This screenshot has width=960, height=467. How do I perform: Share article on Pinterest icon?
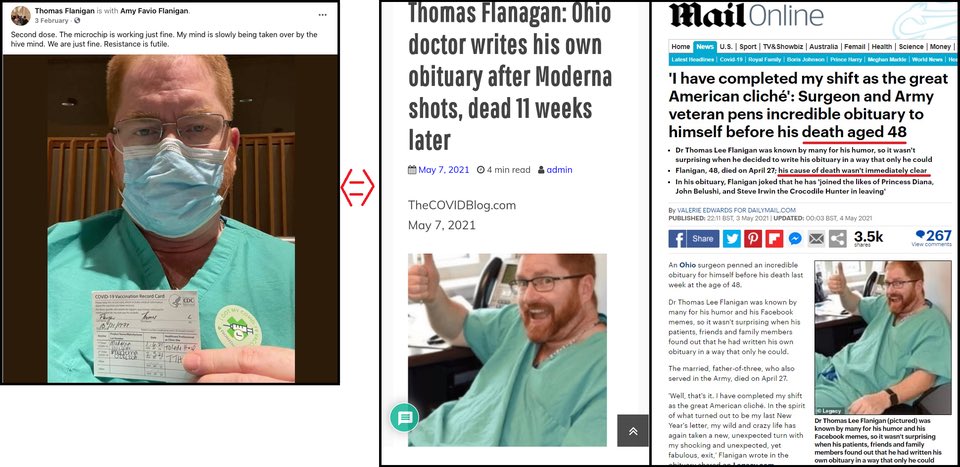753,239
